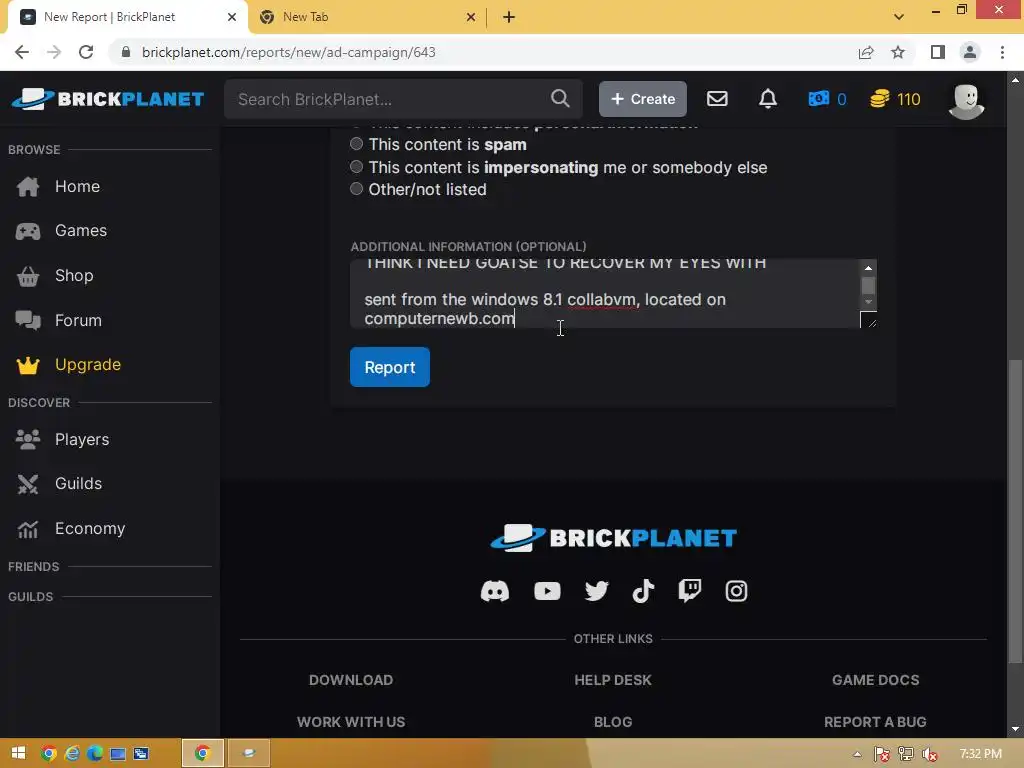Image resolution: width=1024 pixels, height=768 pixels.
Task: Click the gold coins icon showing 110
Action: pyautogui.click(x=880, y=99)
